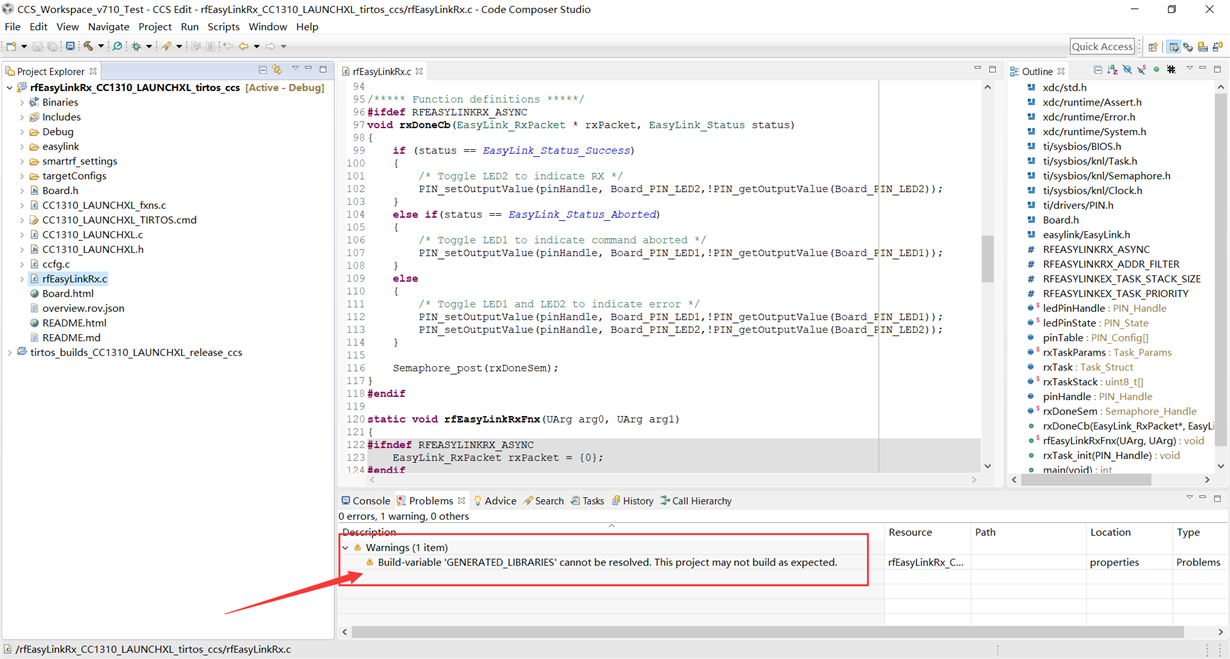Open the File menu

pyautogui.click(x=12, y=27)
